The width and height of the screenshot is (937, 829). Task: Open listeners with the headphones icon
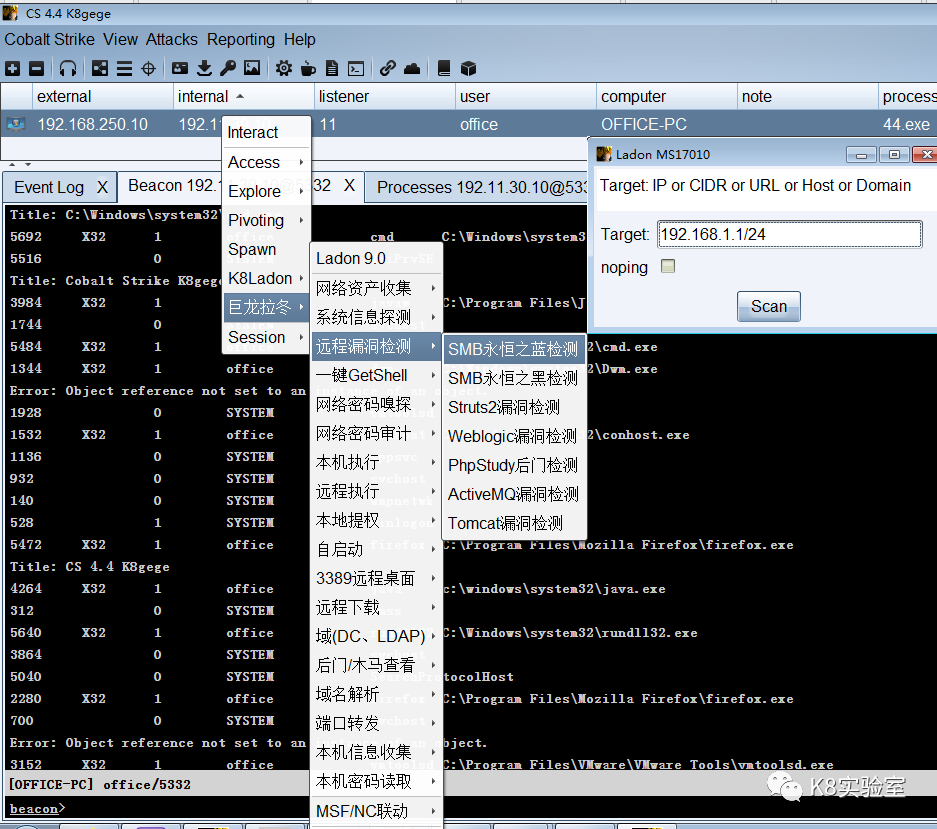click(68, 69)
